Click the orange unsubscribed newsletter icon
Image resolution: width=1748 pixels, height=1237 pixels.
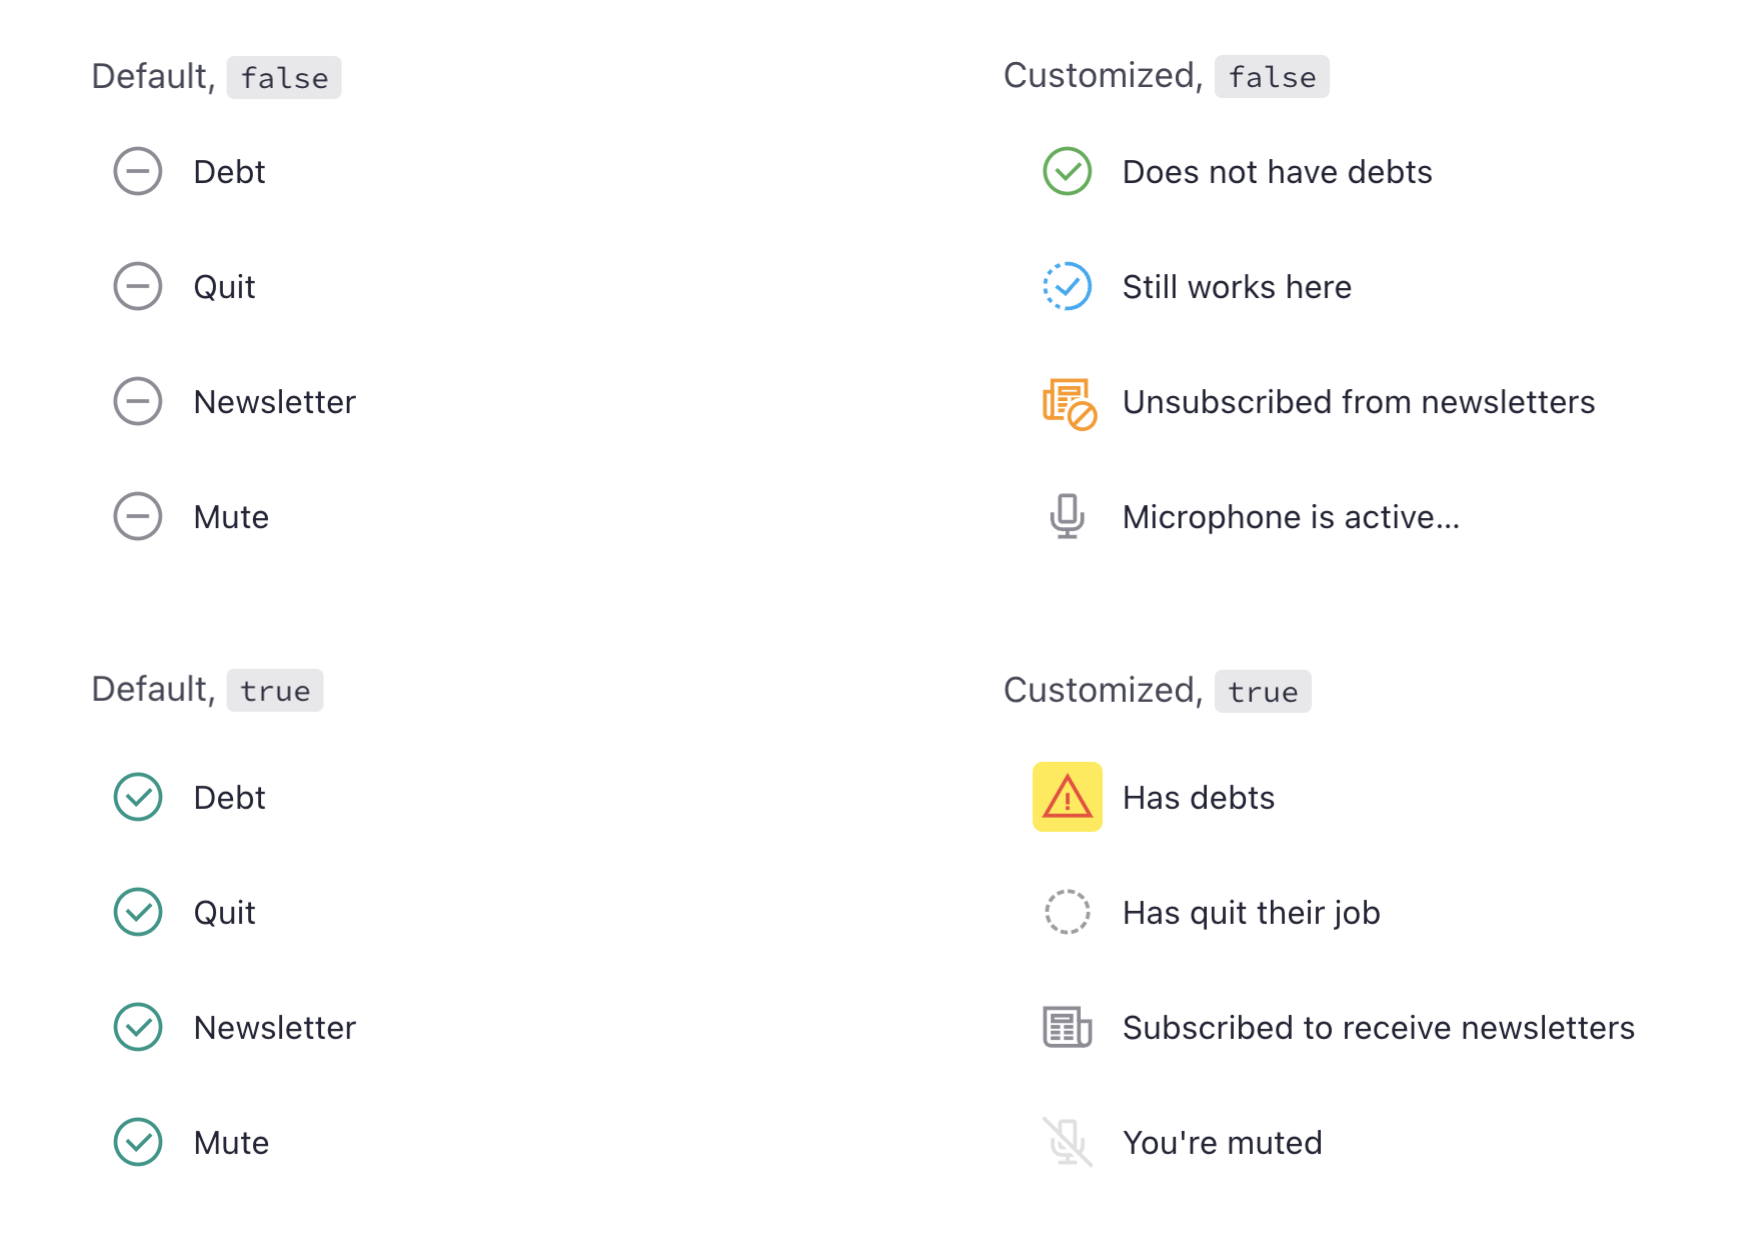(1068, 403)
